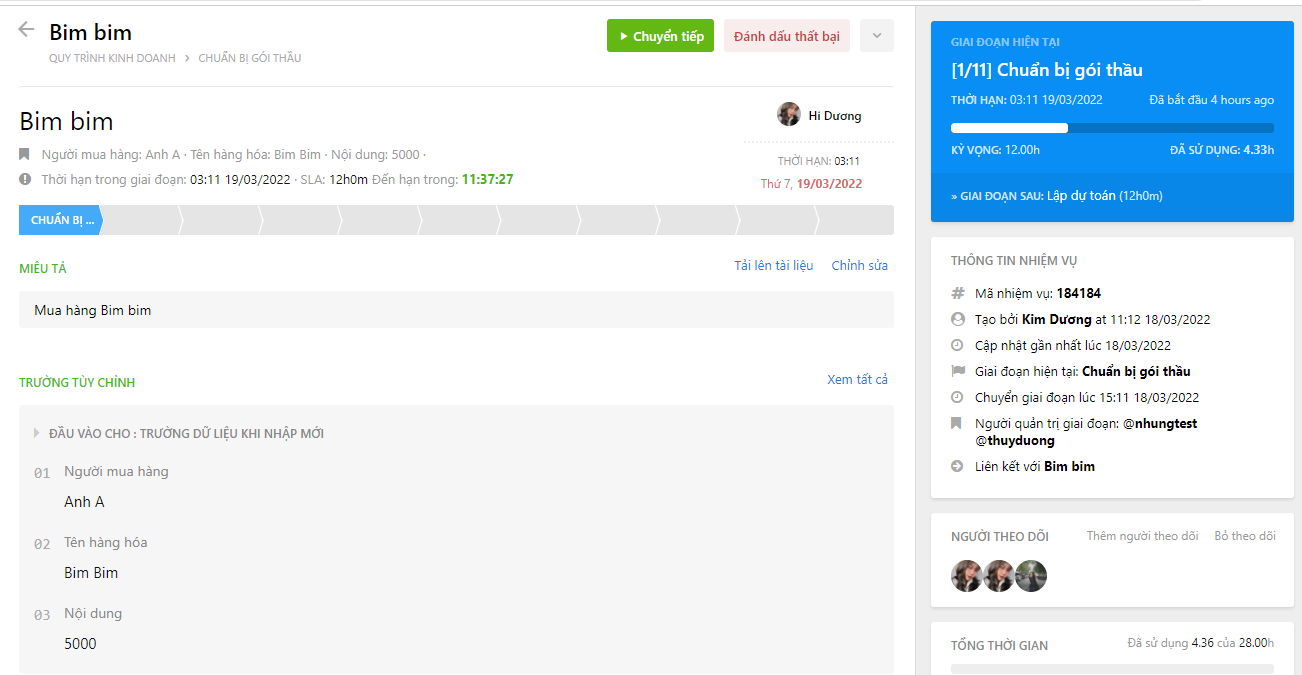Click the # icon next to "Mã nhiệm vụ"

click(x=957, y=293)
